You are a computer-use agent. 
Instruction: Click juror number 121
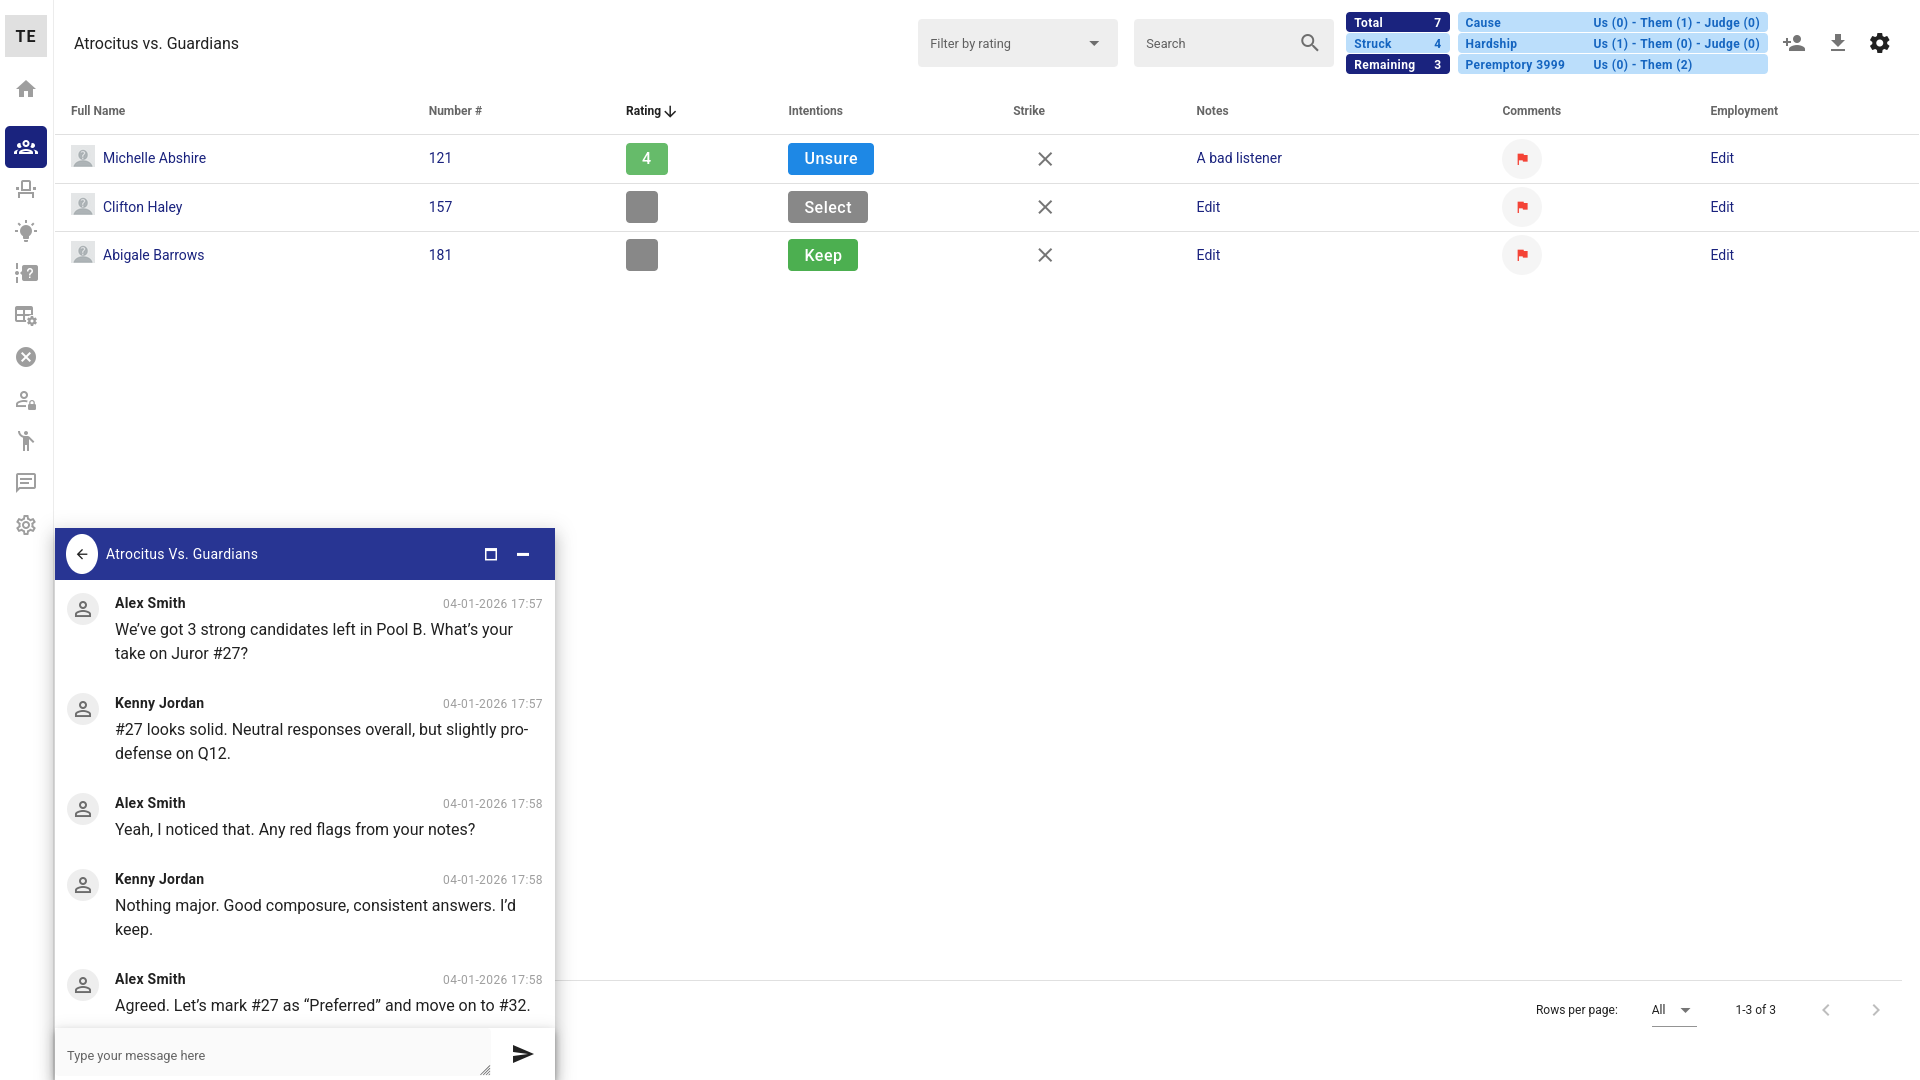tap(440, 158)
